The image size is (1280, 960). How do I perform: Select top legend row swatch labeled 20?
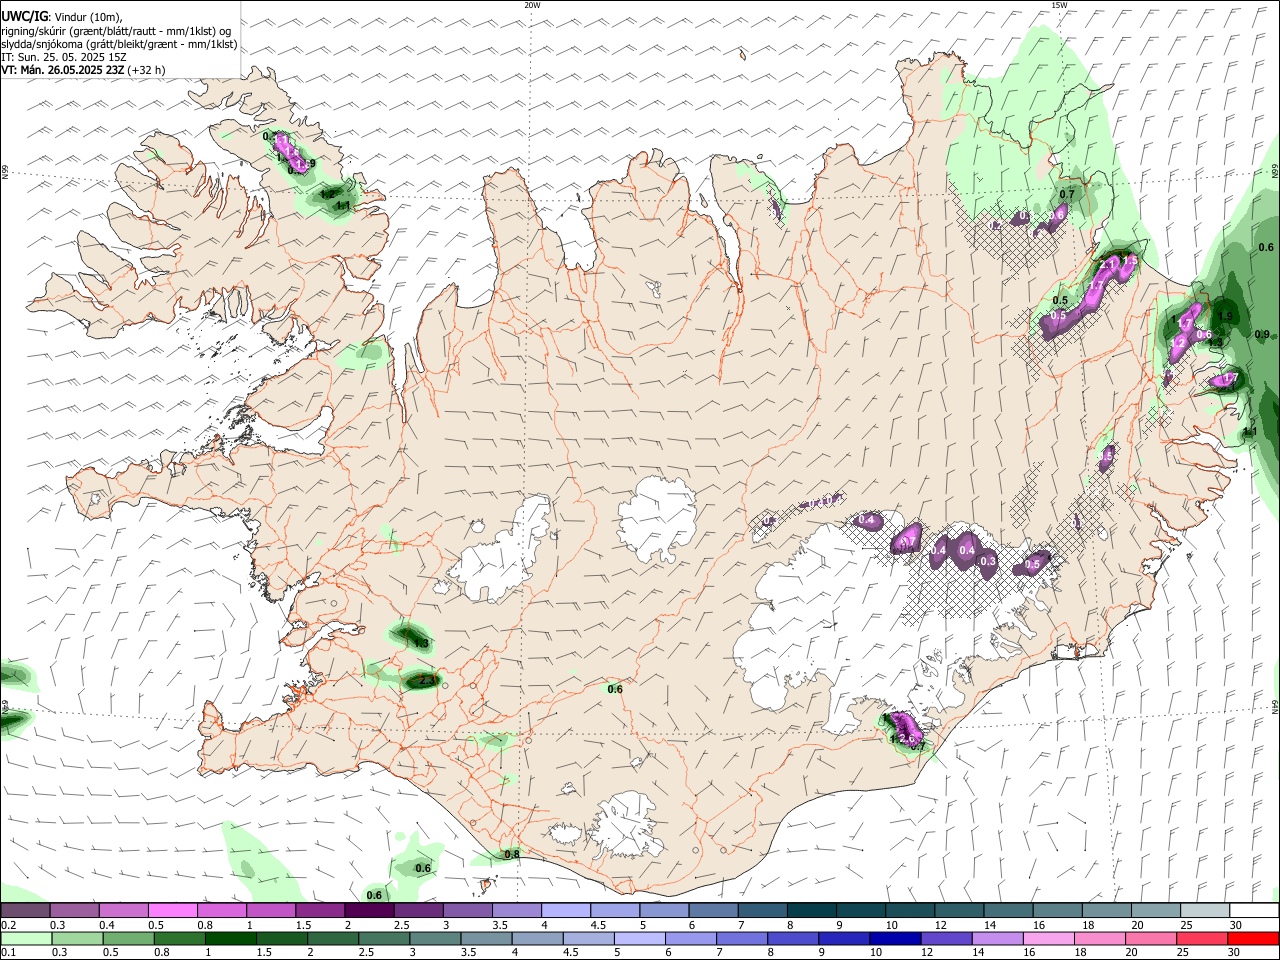[x=1155, y=910]
